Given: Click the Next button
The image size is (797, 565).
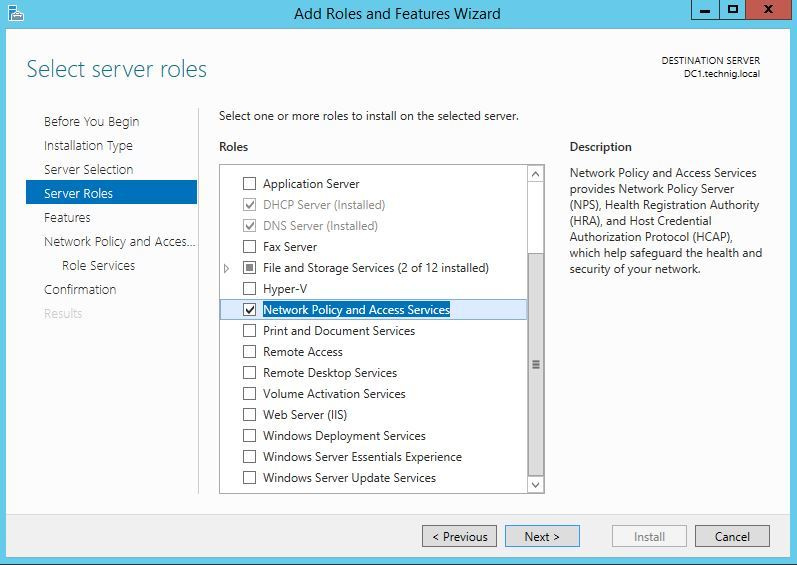Looking at the screenshot, I should click(x=541, y=536).
